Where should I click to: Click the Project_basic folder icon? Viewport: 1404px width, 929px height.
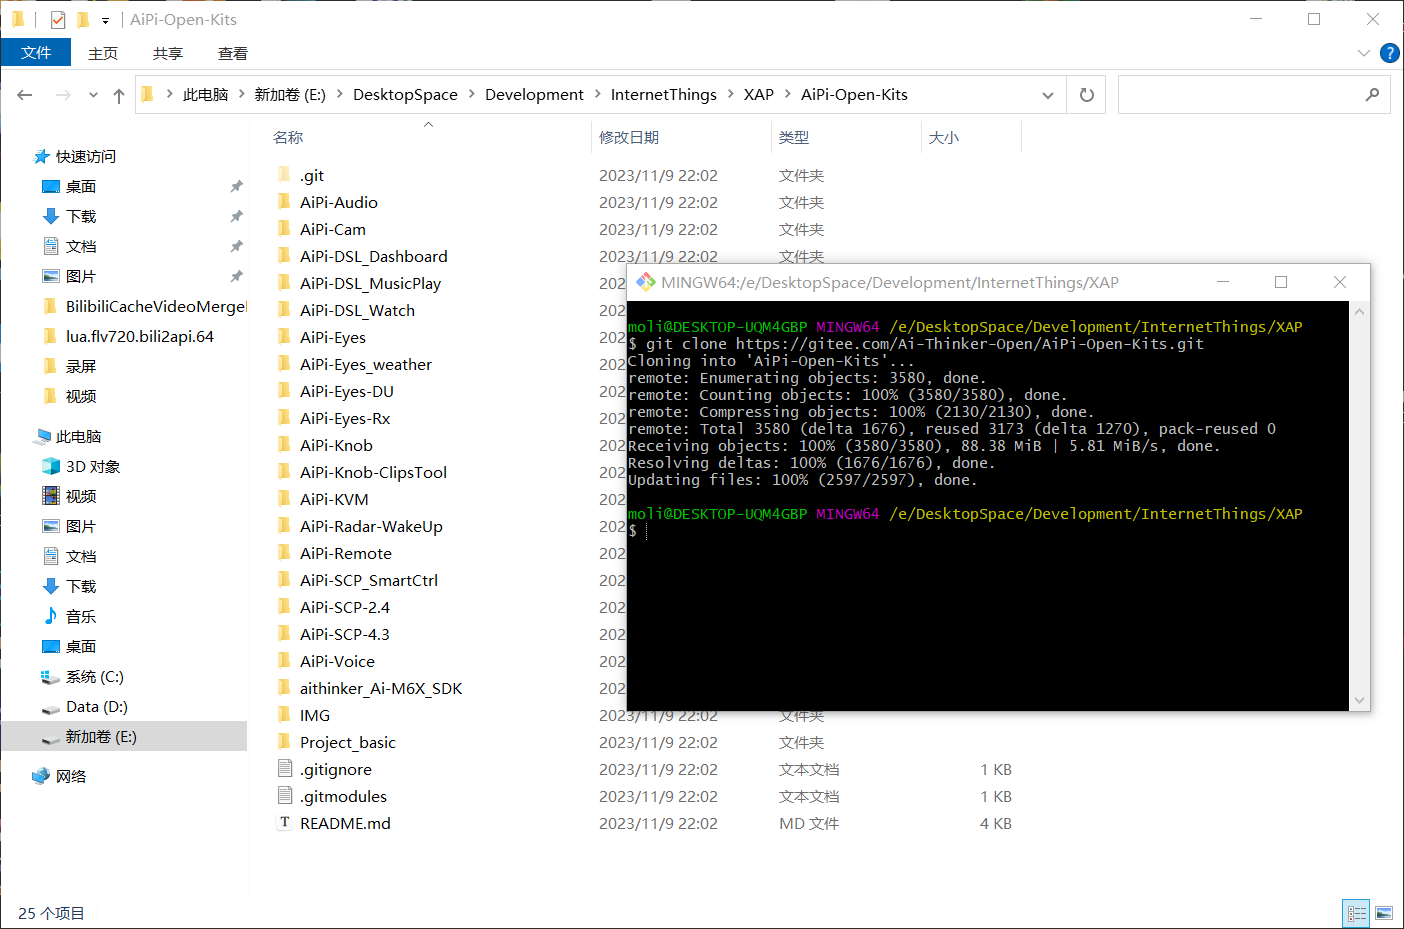(284, 742)
